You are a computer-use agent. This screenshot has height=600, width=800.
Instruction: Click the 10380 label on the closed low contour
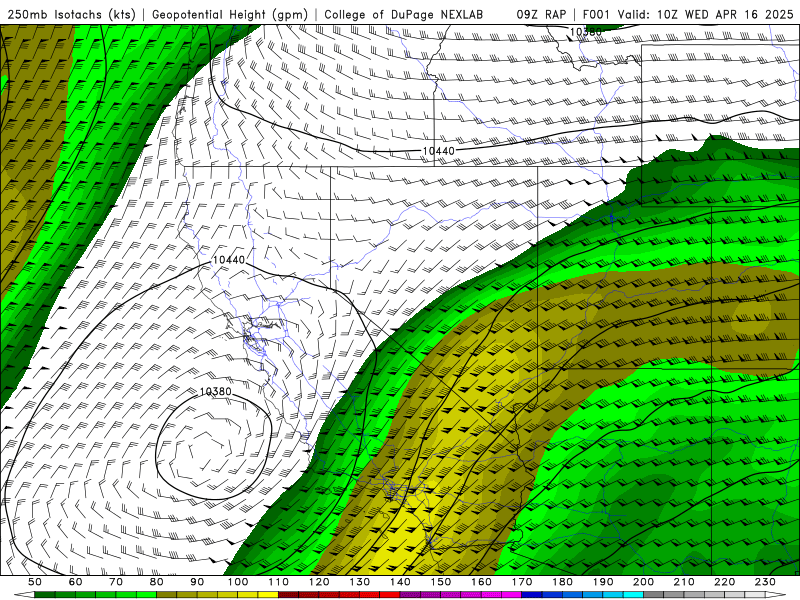pos(215,391)
